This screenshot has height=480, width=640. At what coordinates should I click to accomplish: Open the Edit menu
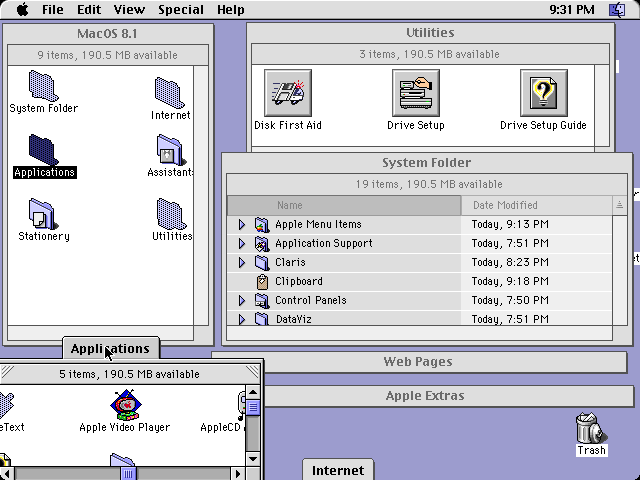tap(89, 9)
